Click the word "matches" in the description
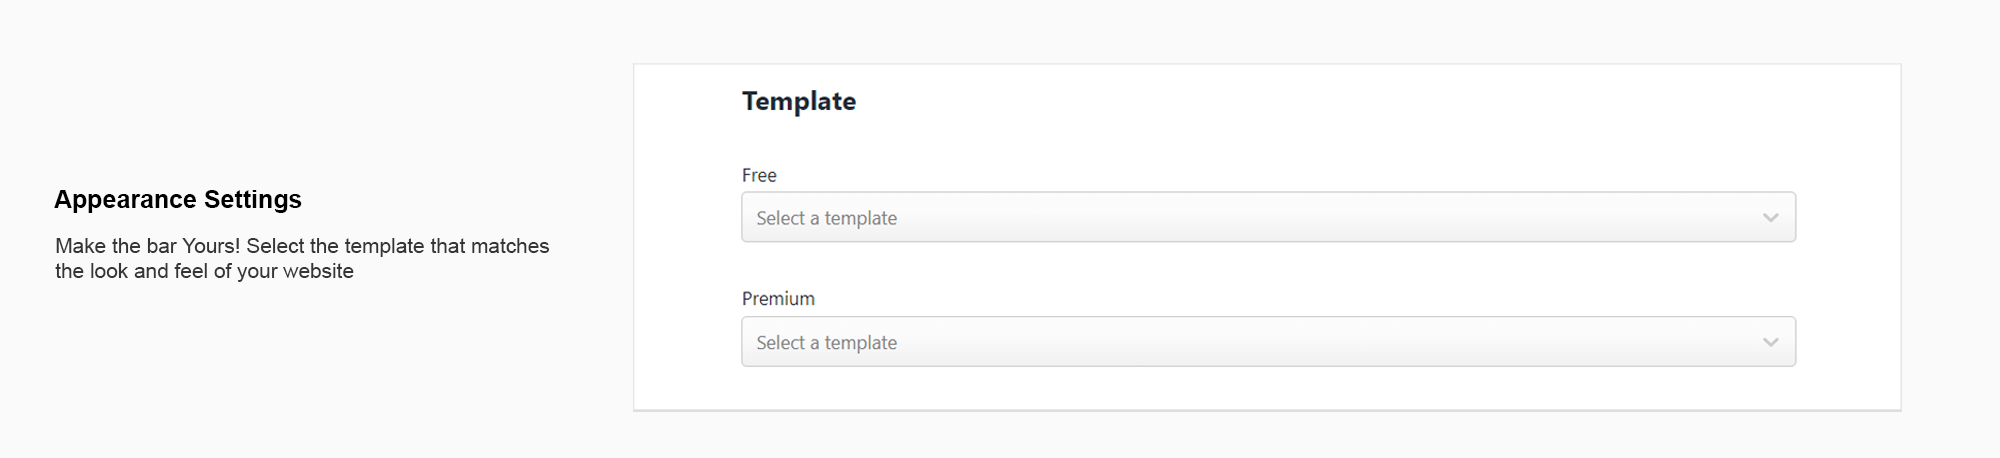This screenshot has height=458, width=2000. [x=510, y=246]
